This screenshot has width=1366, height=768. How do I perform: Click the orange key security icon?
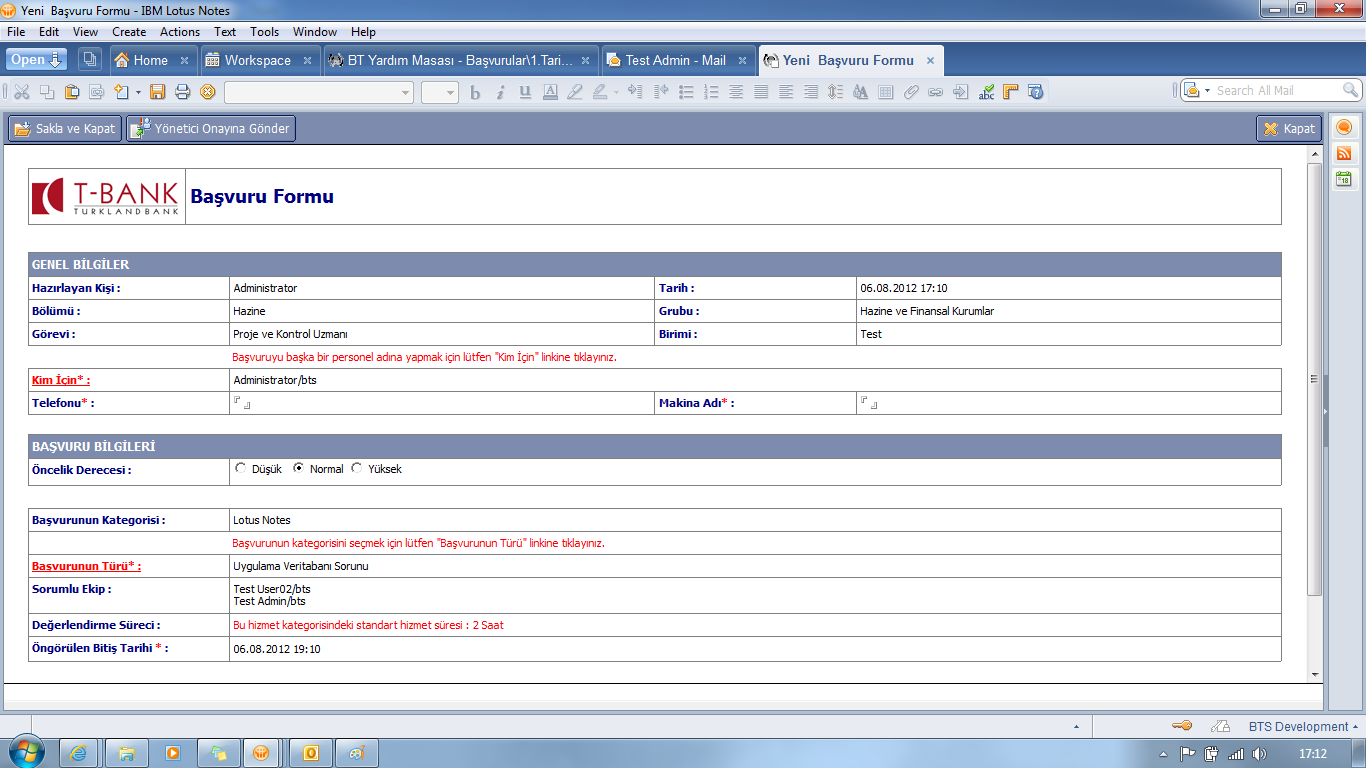click(x=1181, y=726)
